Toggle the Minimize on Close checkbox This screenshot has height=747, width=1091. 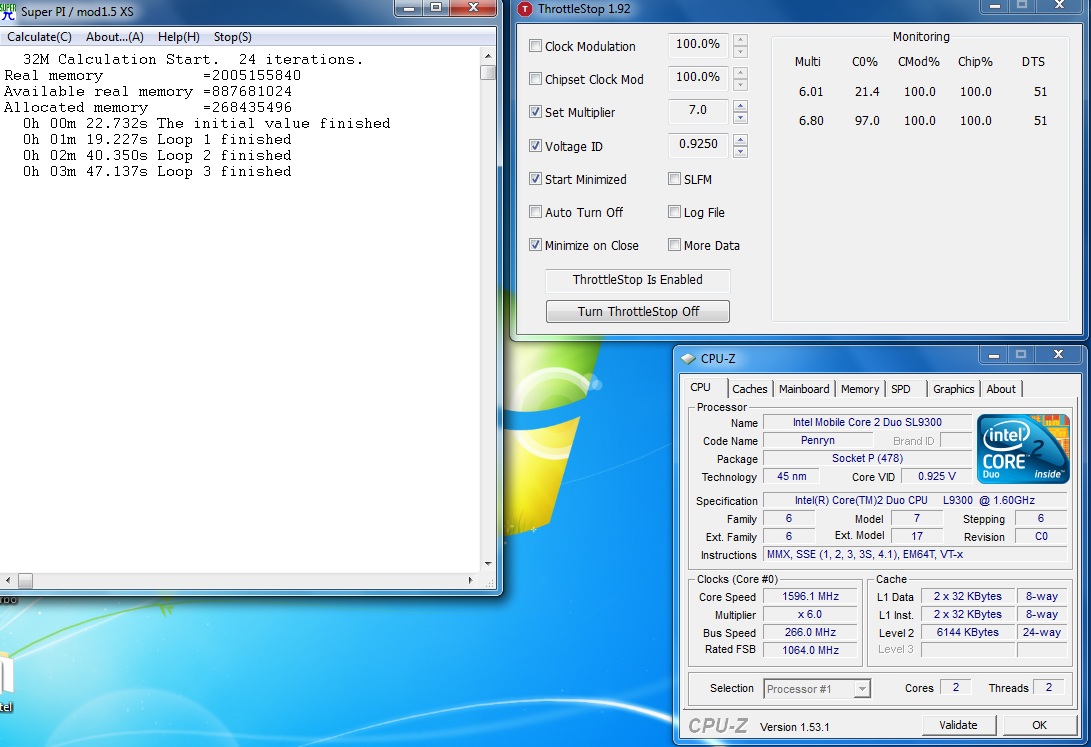point(535,245)
